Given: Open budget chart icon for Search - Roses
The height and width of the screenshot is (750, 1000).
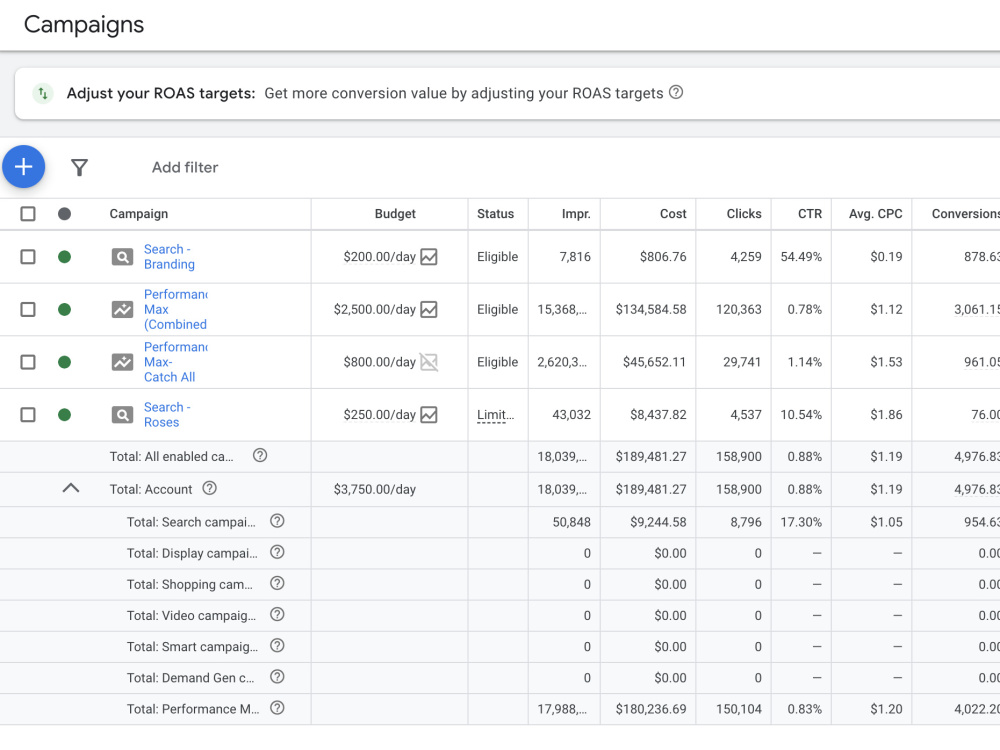Looking at the screenshot, I should pyautogui.click(x=429, y=415).
